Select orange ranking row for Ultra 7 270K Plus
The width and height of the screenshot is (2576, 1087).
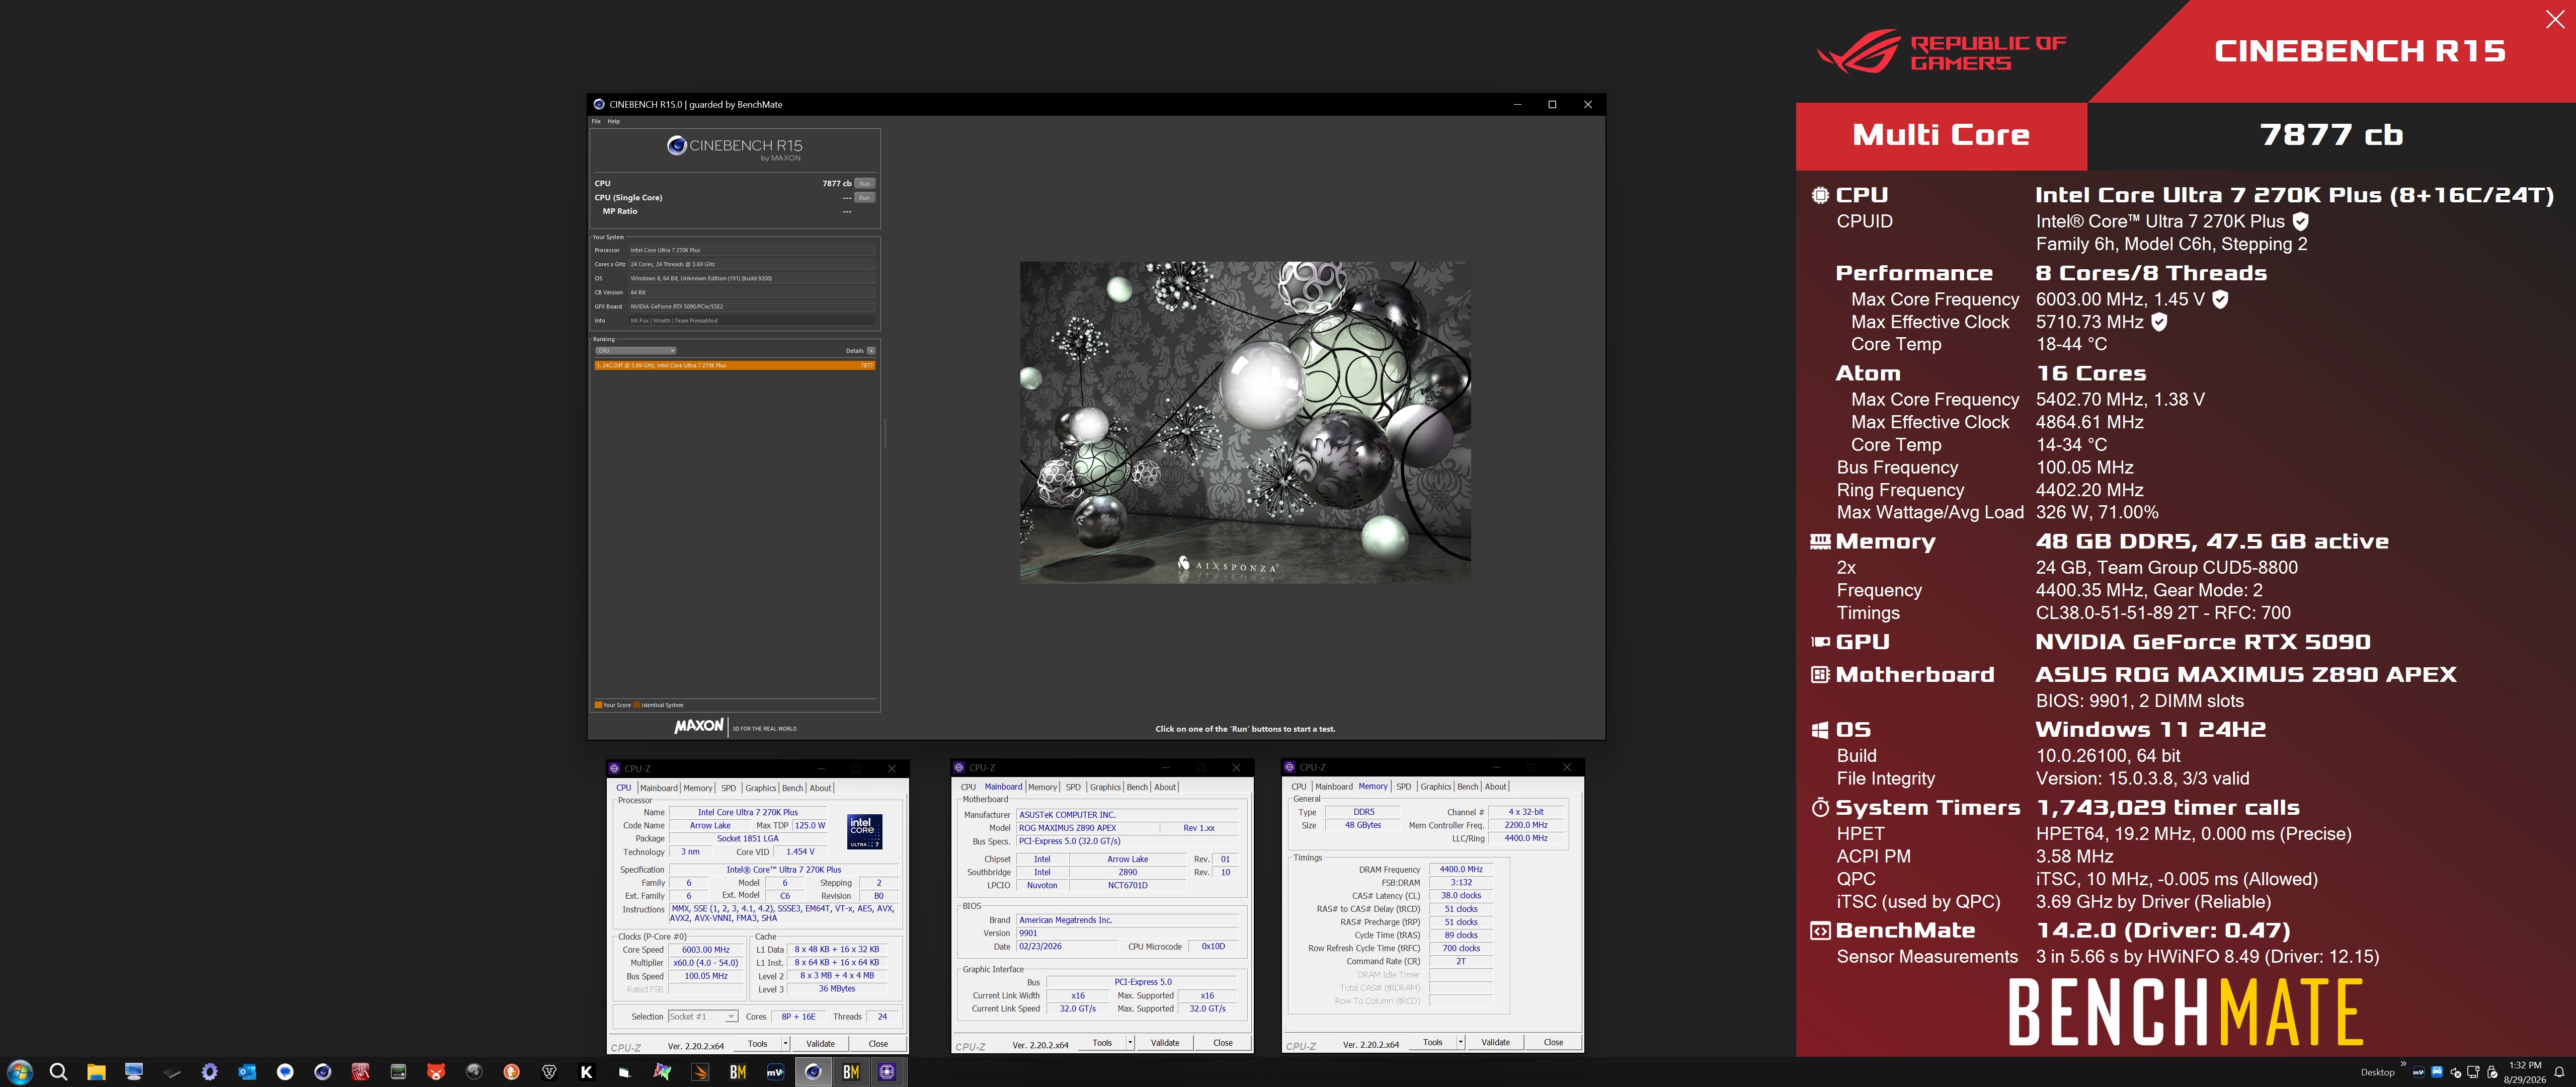coord(735,365)
